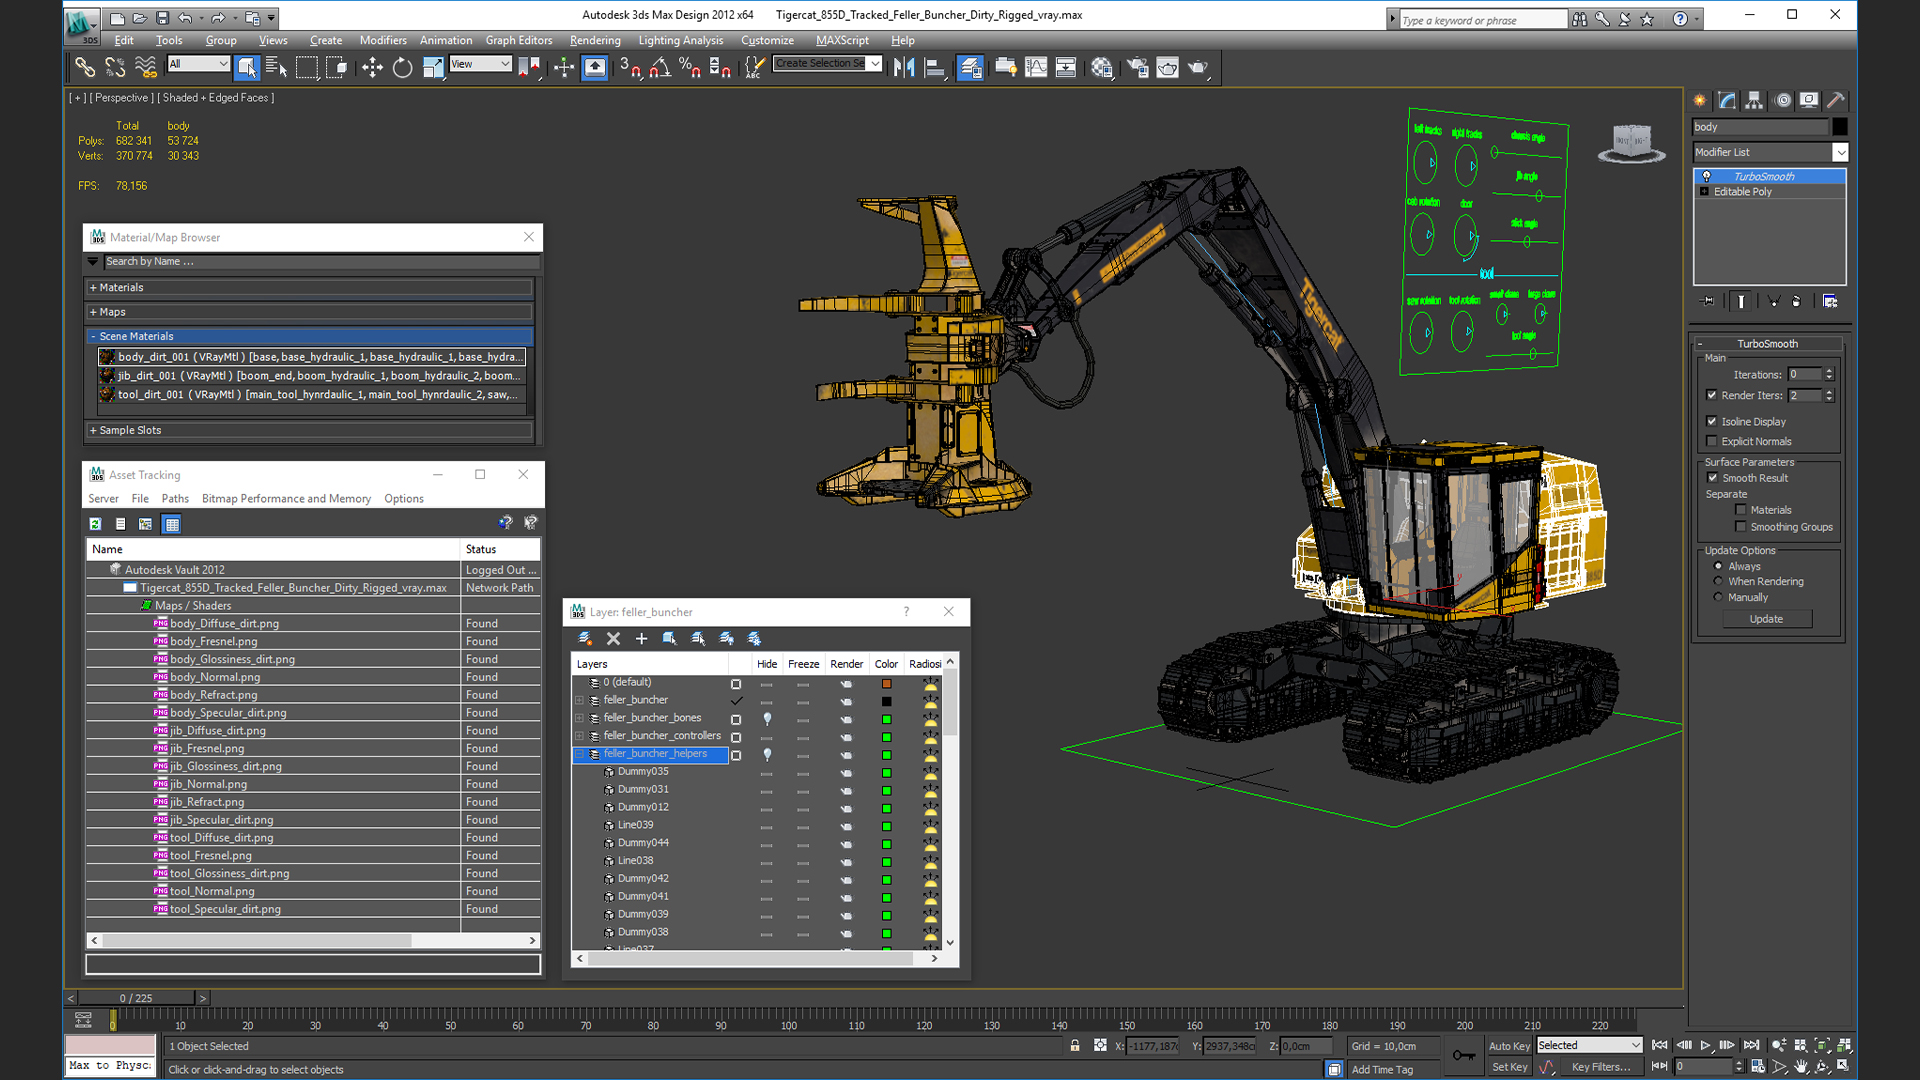This screenshot has height=1080, width=1920.
Task: Expand the Materials group in browser
Action: 94,287
